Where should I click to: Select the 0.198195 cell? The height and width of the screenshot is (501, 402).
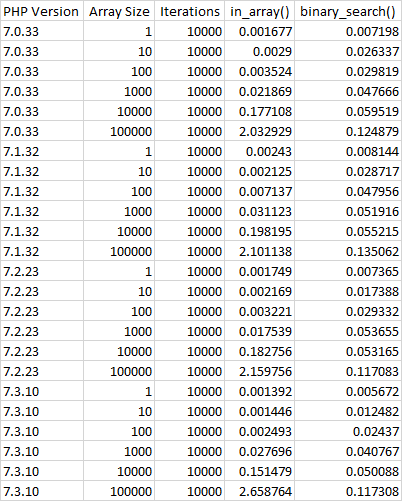(260, 231)
